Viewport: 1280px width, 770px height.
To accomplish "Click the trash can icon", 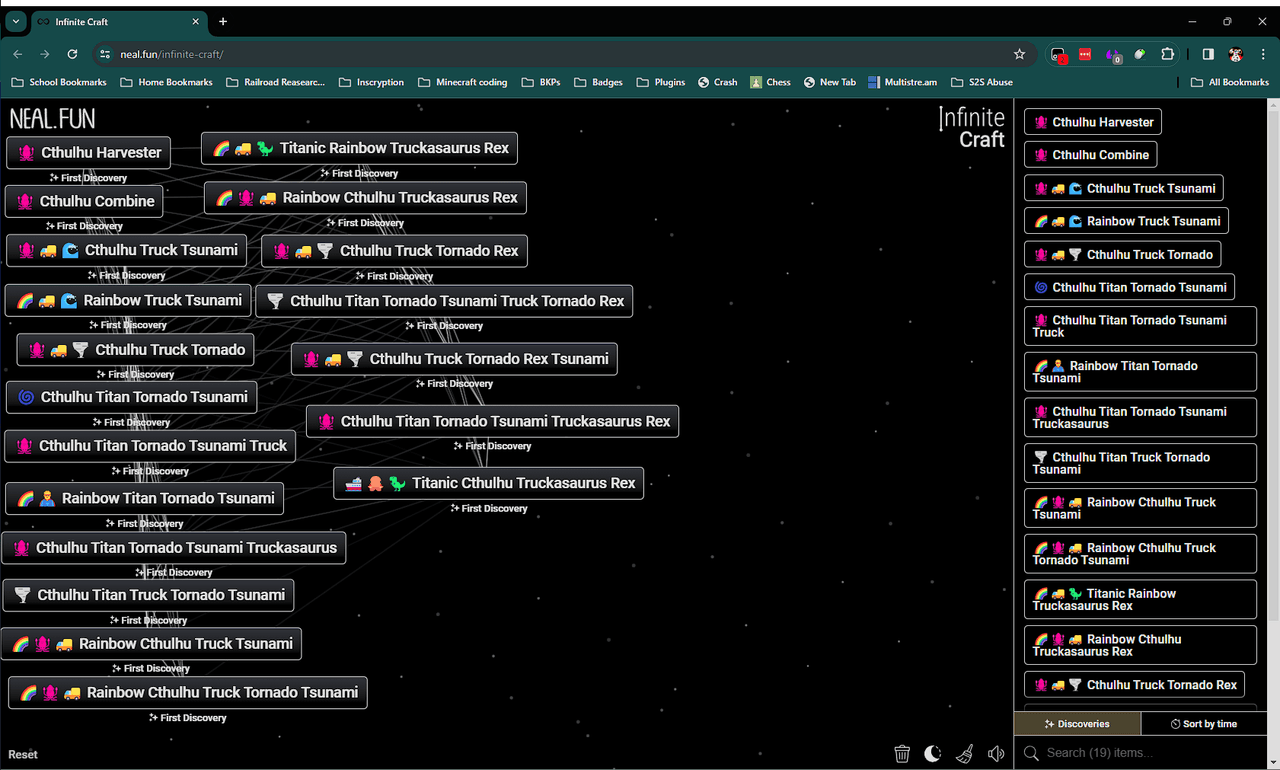I will tap(902, 754).
